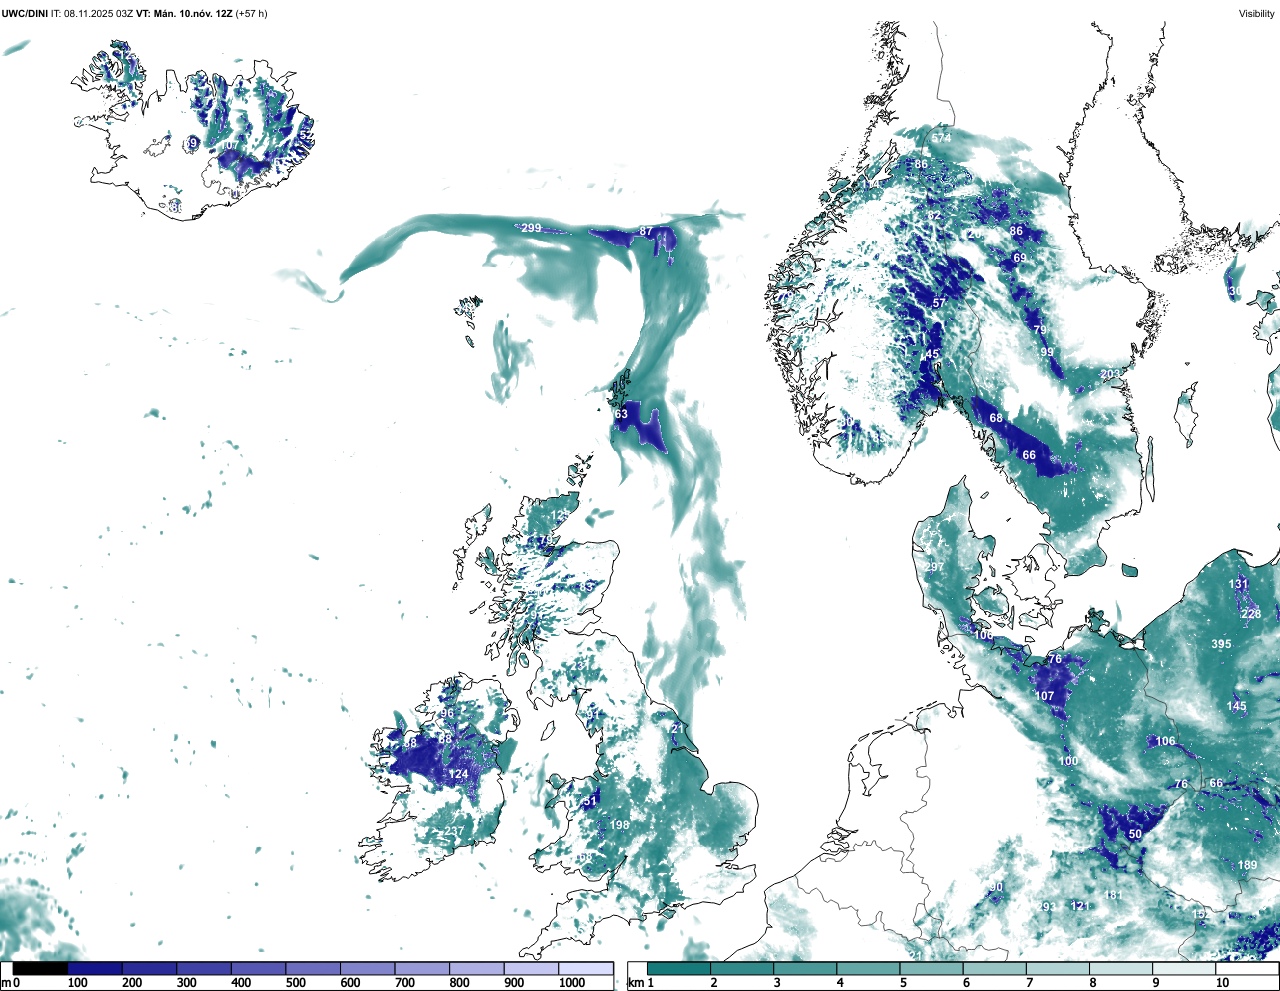Click the '237' value in southern Ireland
The image size is (1280, 991).
pyautogui.click(x=454, y=831)
